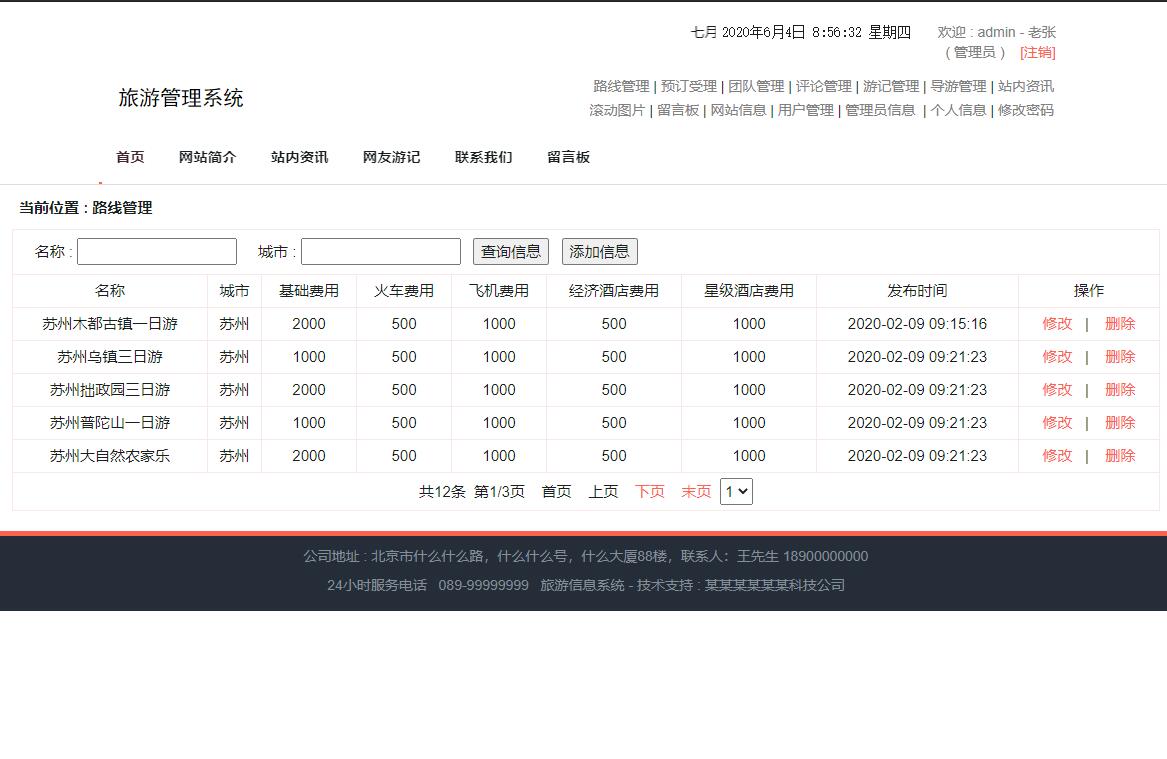Screen dimensions: 1167x759
Task: Click the 注销 logout link
Action: click(x=1037, y=52)
